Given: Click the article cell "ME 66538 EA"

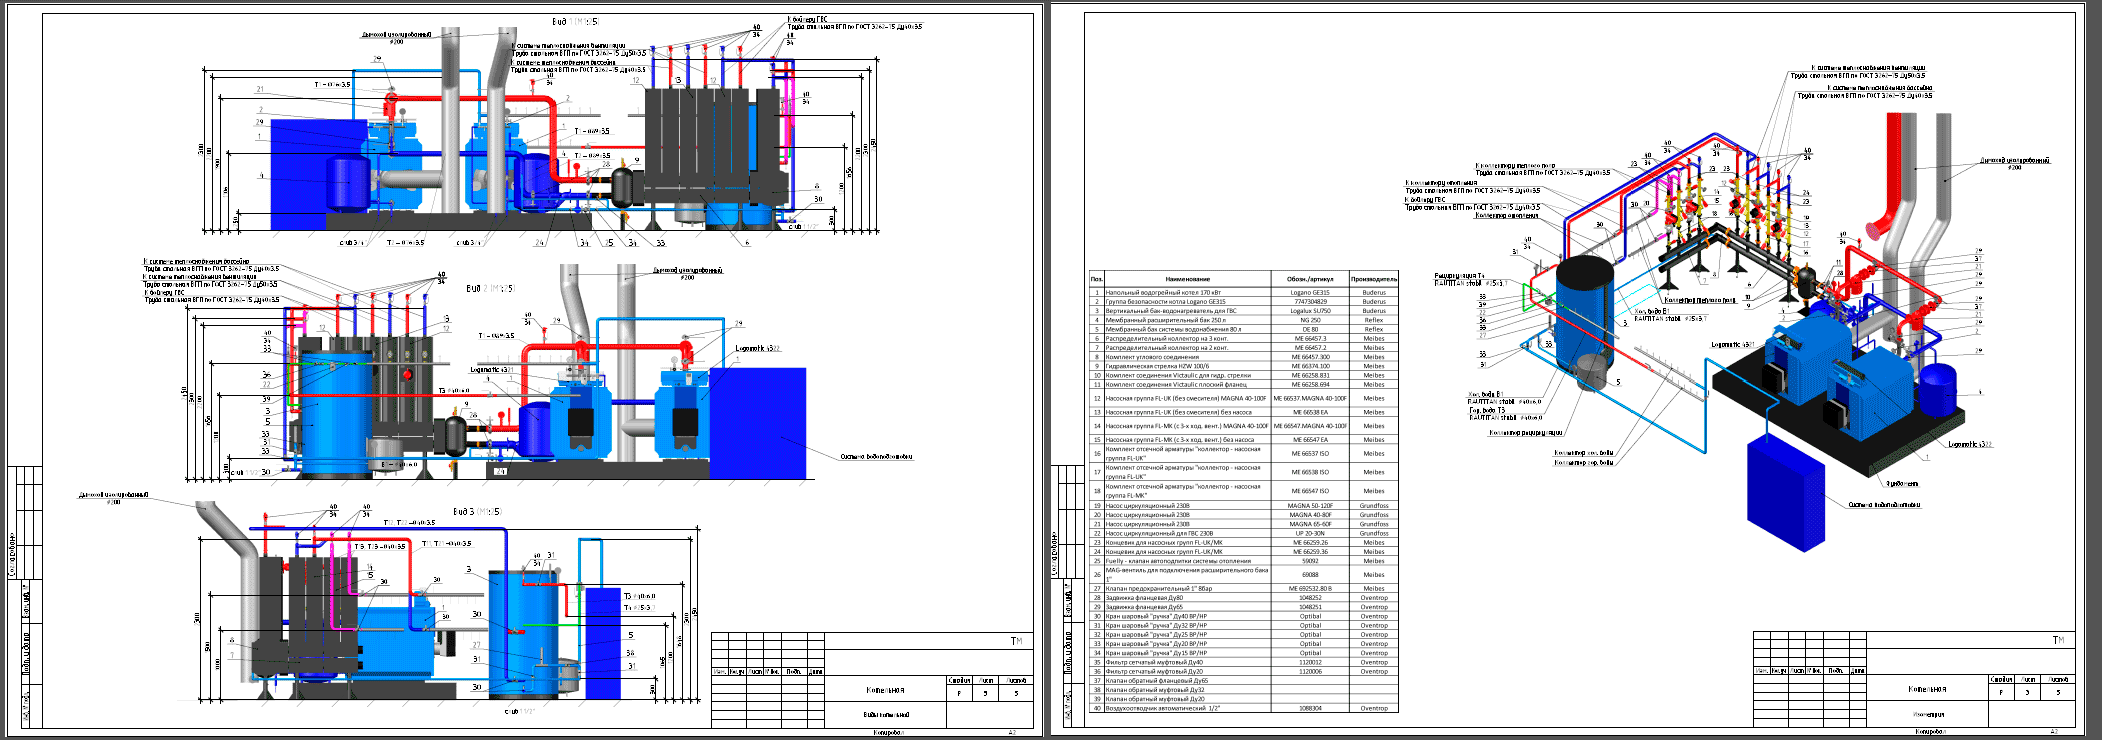Looking at the screenshot, I should pyautogui.click(x=1310, y=412).
